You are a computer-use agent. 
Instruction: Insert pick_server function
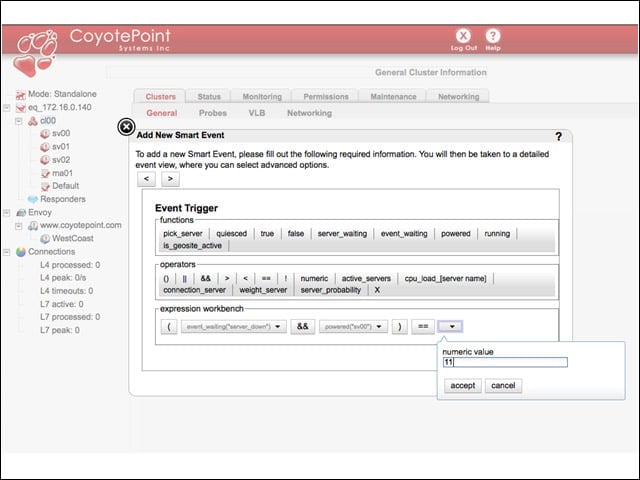pyautogui.click(x=183, y=233)
